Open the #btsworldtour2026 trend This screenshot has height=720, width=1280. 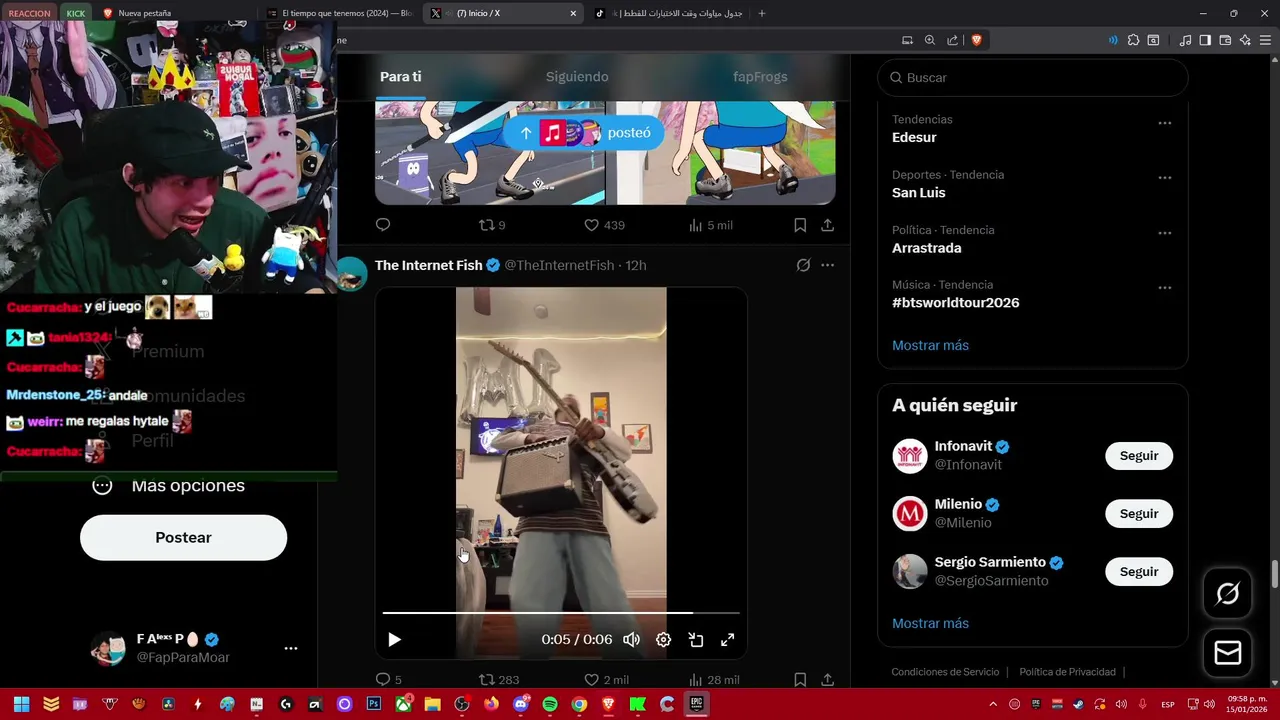point(956,303)
